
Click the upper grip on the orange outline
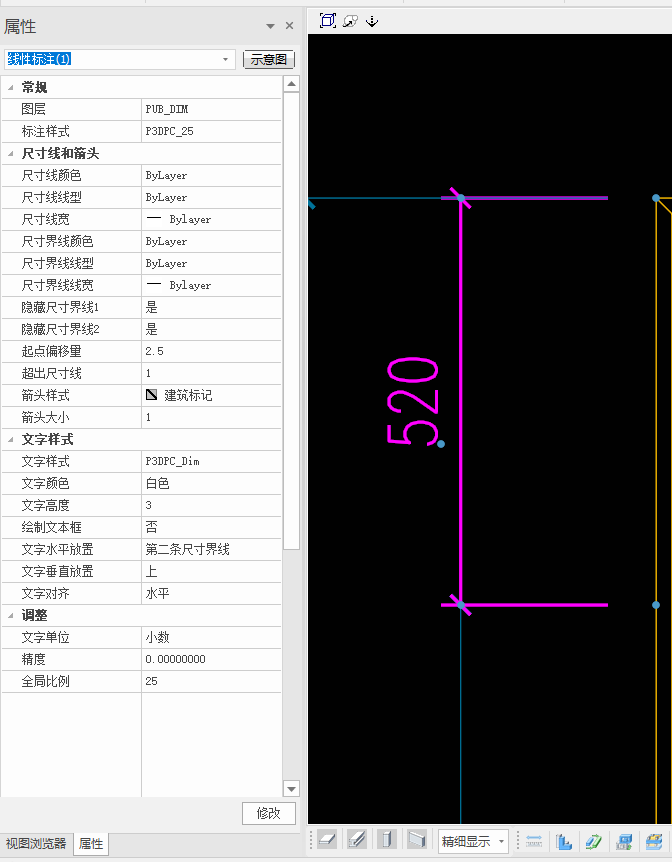pyautogui.click(x=656, y=198)
